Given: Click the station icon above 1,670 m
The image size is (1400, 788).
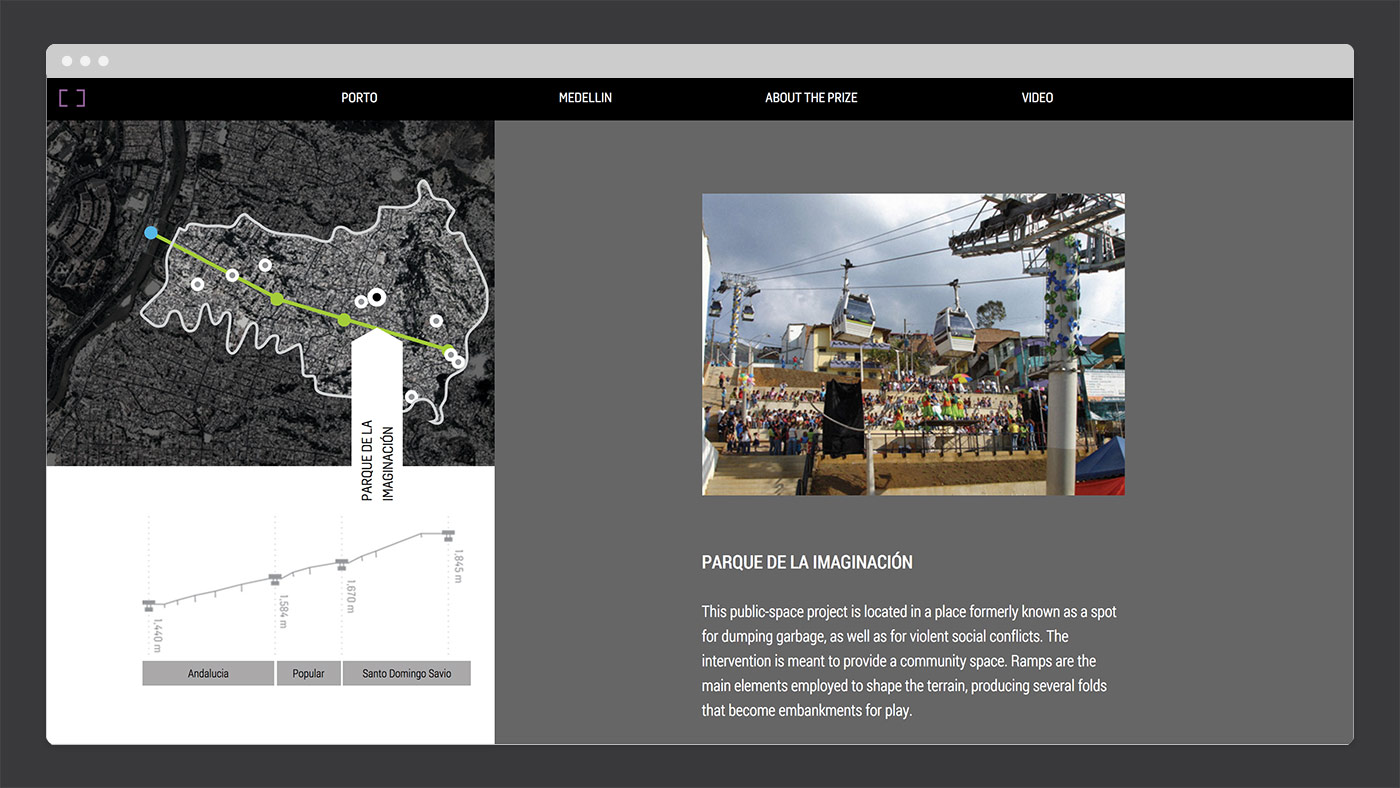Looking at the screenshot, I should [x=342, y=564].
